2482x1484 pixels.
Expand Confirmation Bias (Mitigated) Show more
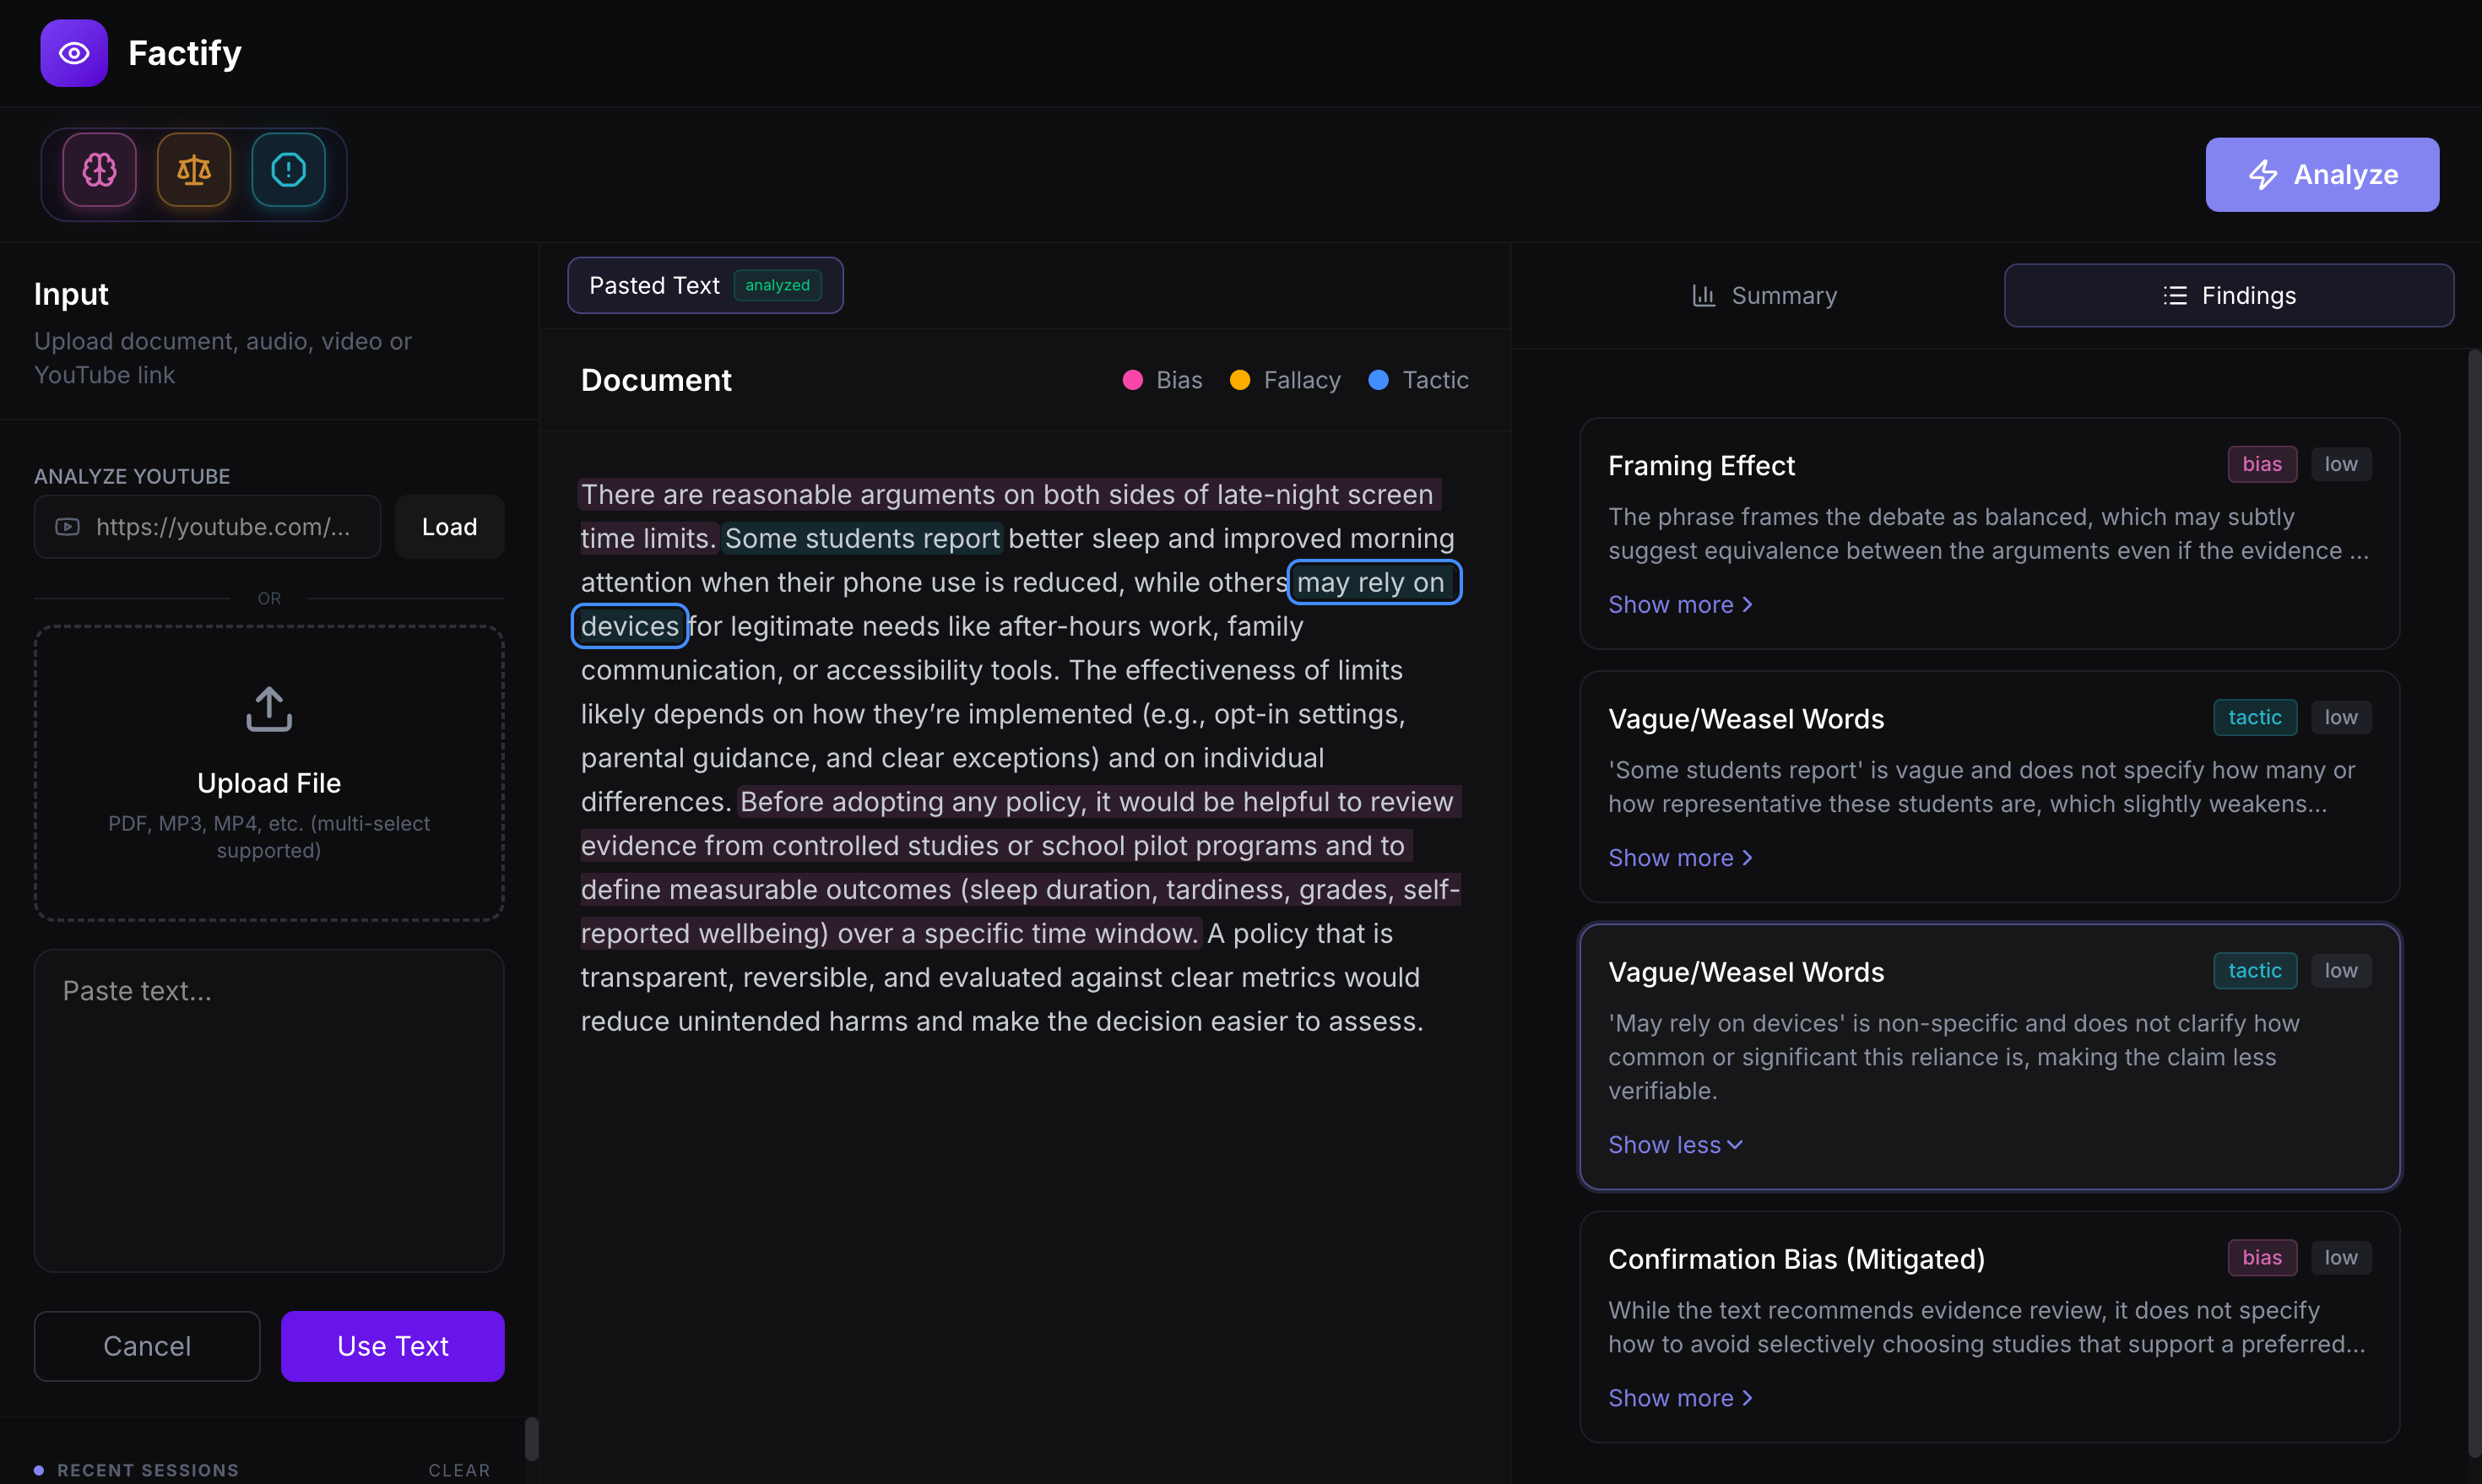[x=1679, y=1398]
